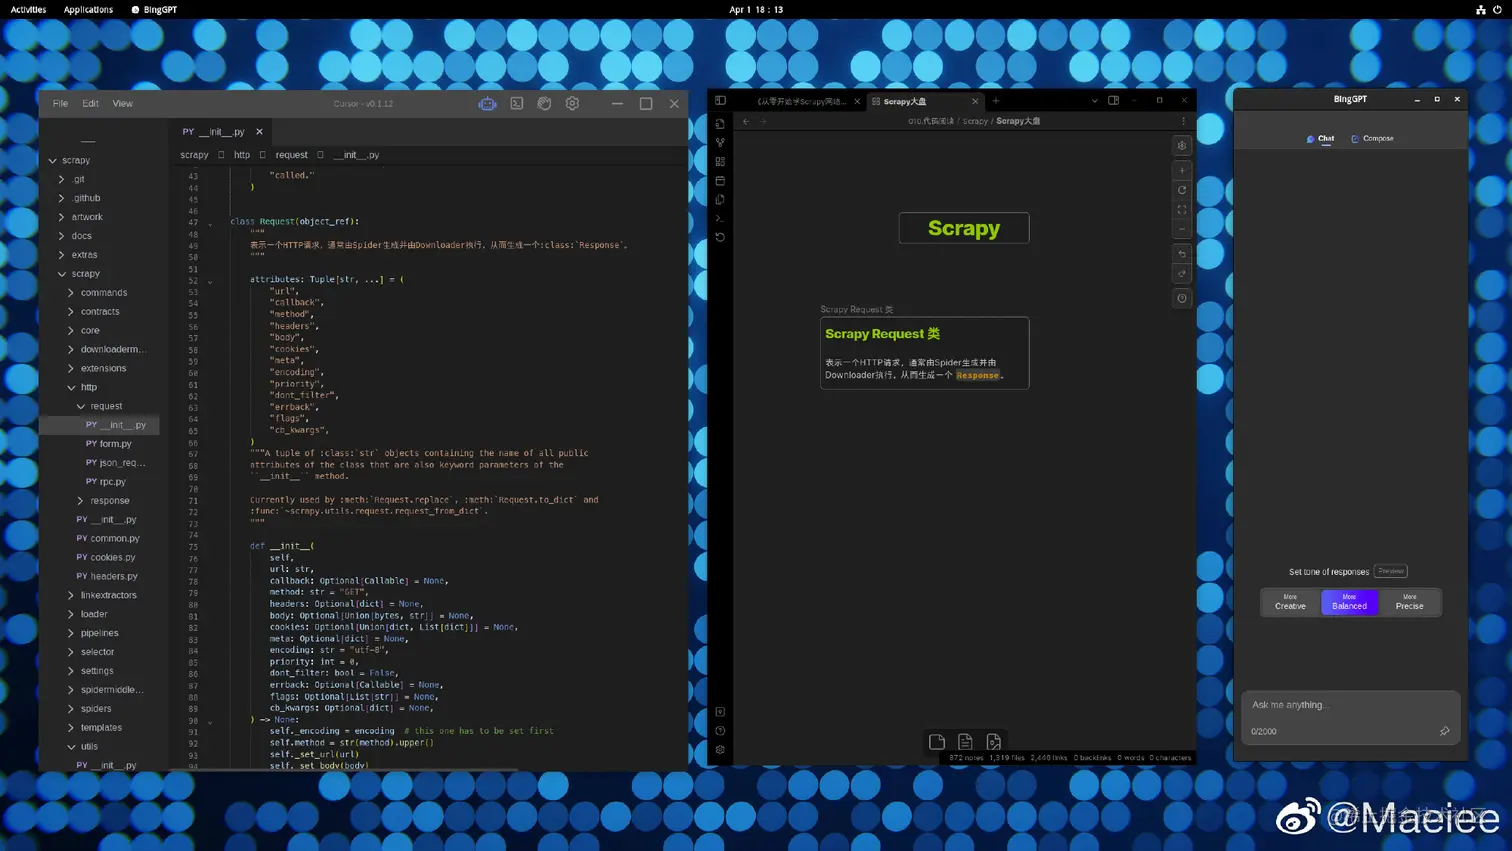
Task: Open the Applications menu in top bar
Action: coord(88,9)
